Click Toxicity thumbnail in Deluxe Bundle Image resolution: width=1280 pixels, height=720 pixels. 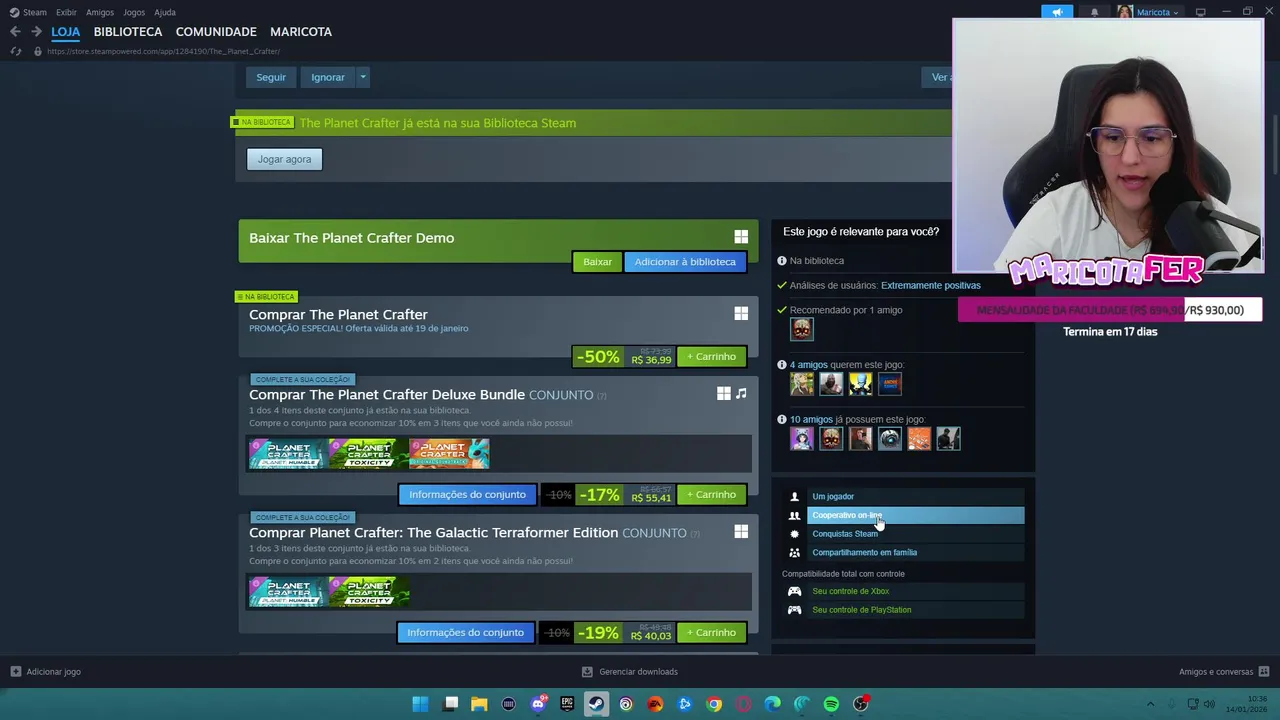tap(369, 454)
